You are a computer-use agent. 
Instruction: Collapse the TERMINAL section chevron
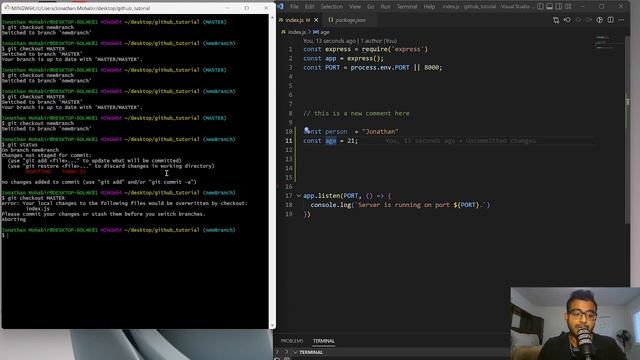(x=295, y=352)
